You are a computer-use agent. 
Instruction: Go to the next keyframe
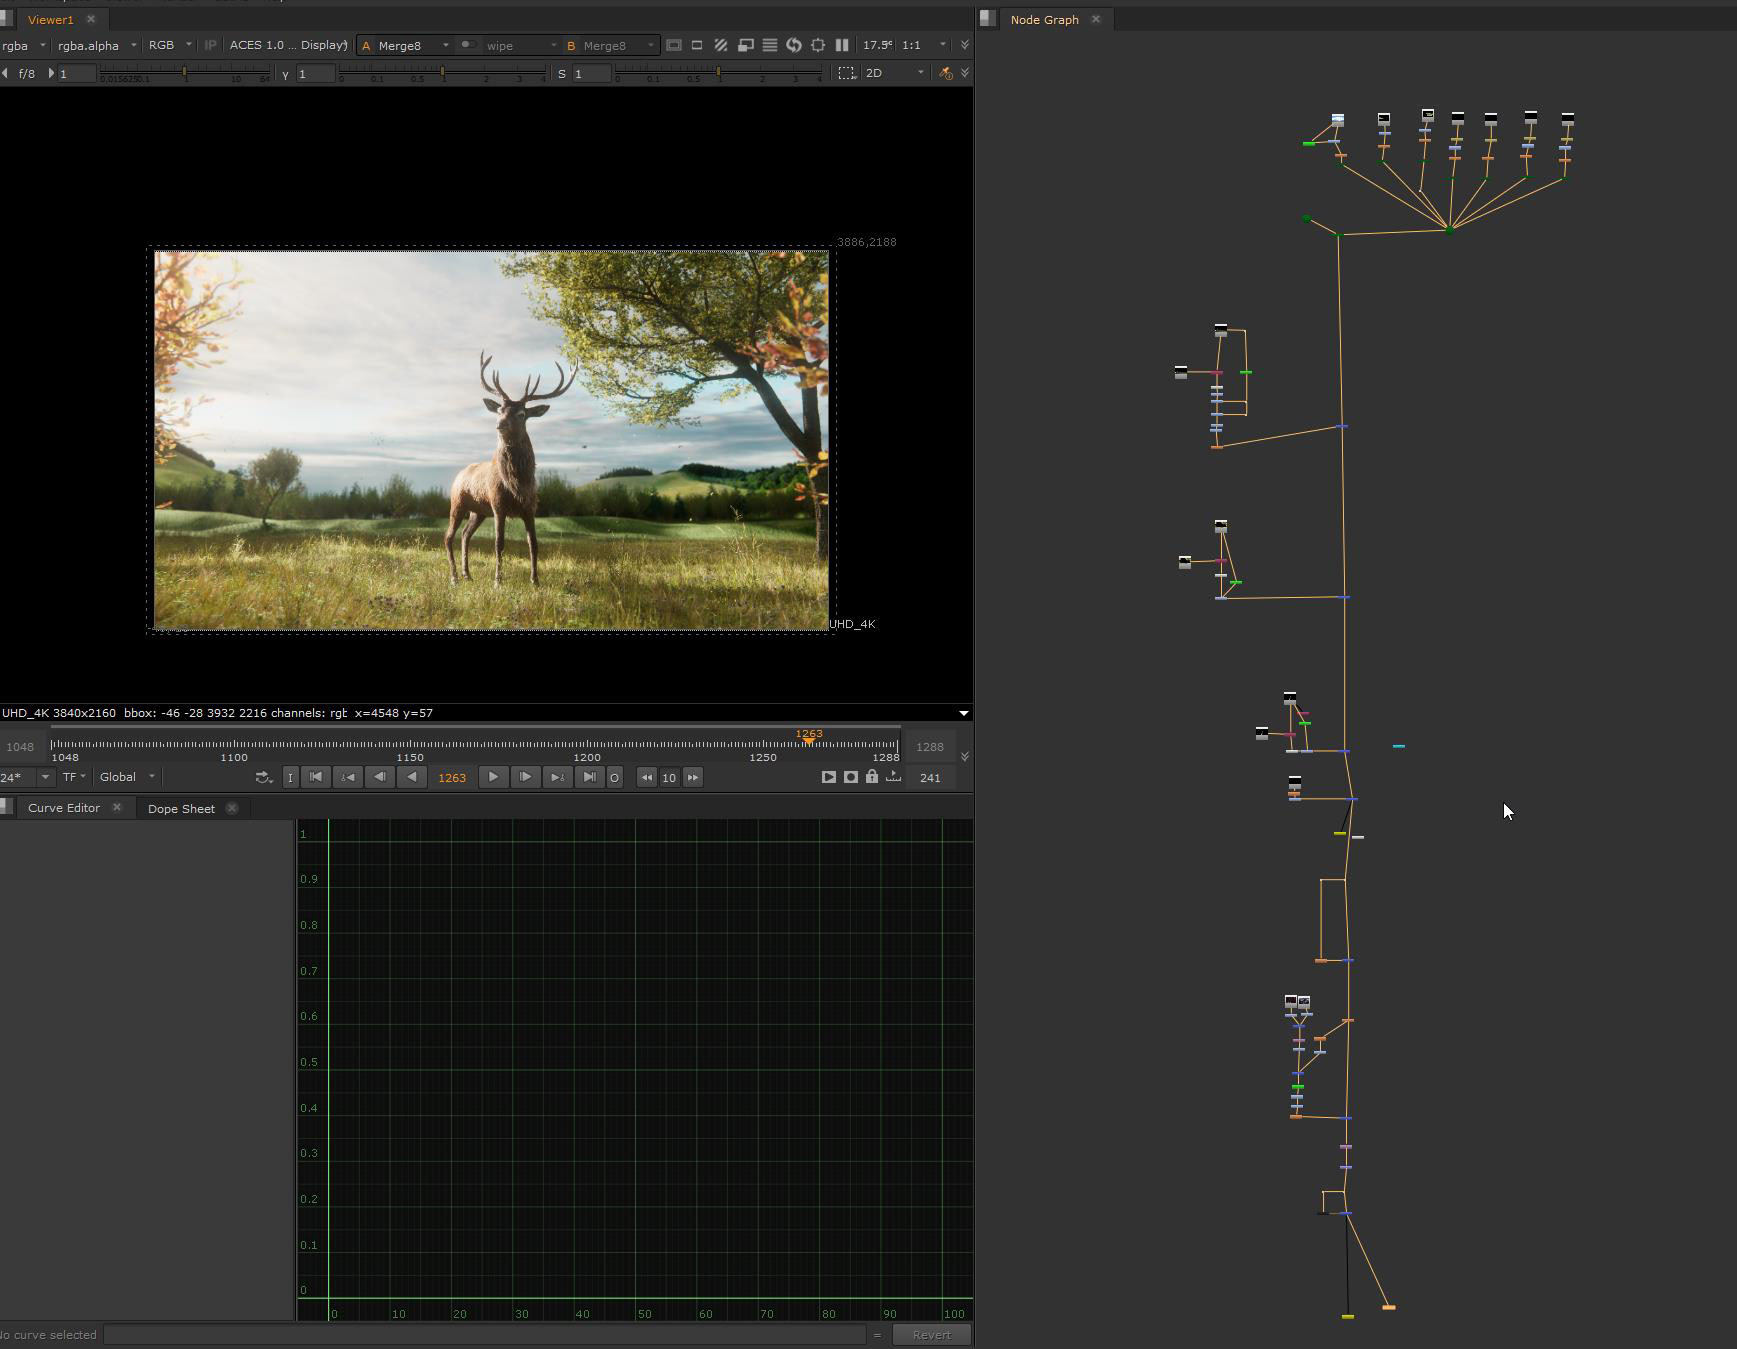pyautogui.click(x=557, y=777)
